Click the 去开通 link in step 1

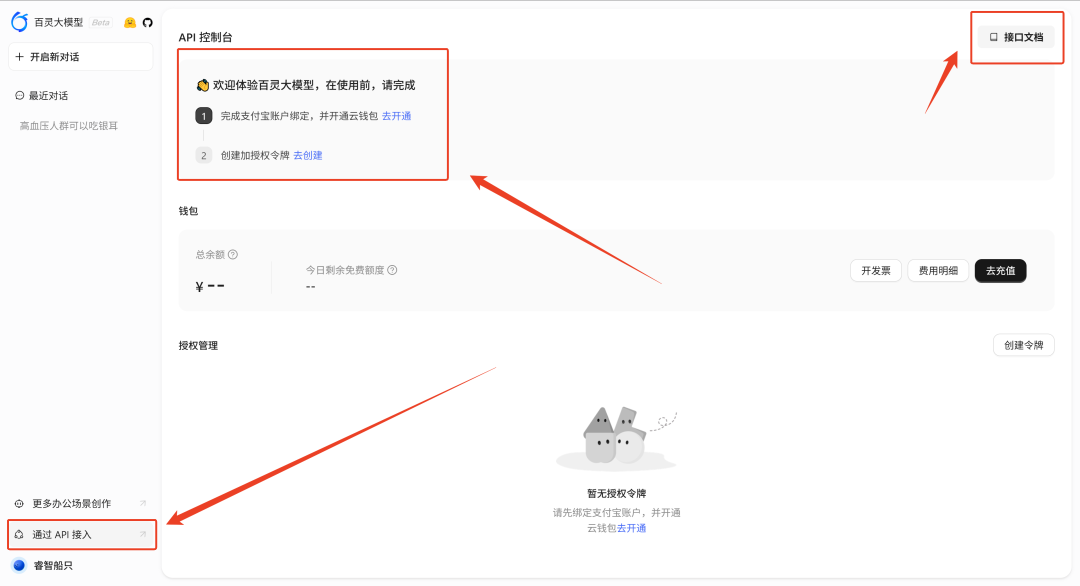coord(396,116)
